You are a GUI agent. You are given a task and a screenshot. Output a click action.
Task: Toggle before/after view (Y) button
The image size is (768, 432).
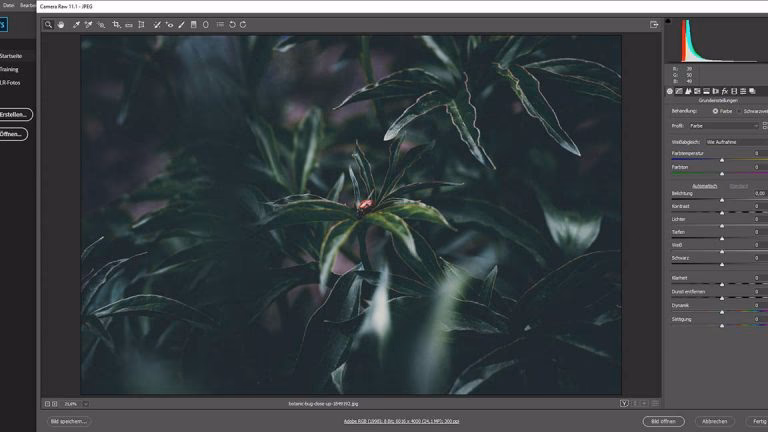point(623,403)
